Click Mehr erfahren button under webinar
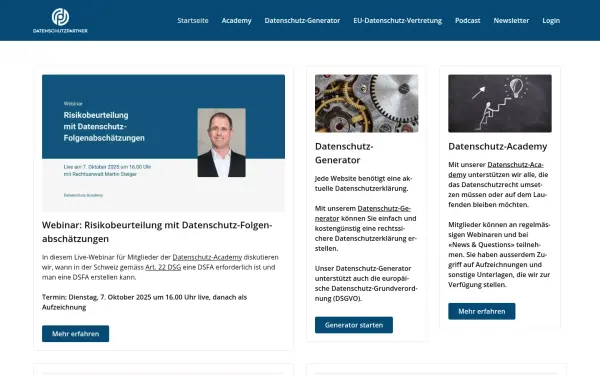This screenshot has height=375, width=600. [75, 334]
